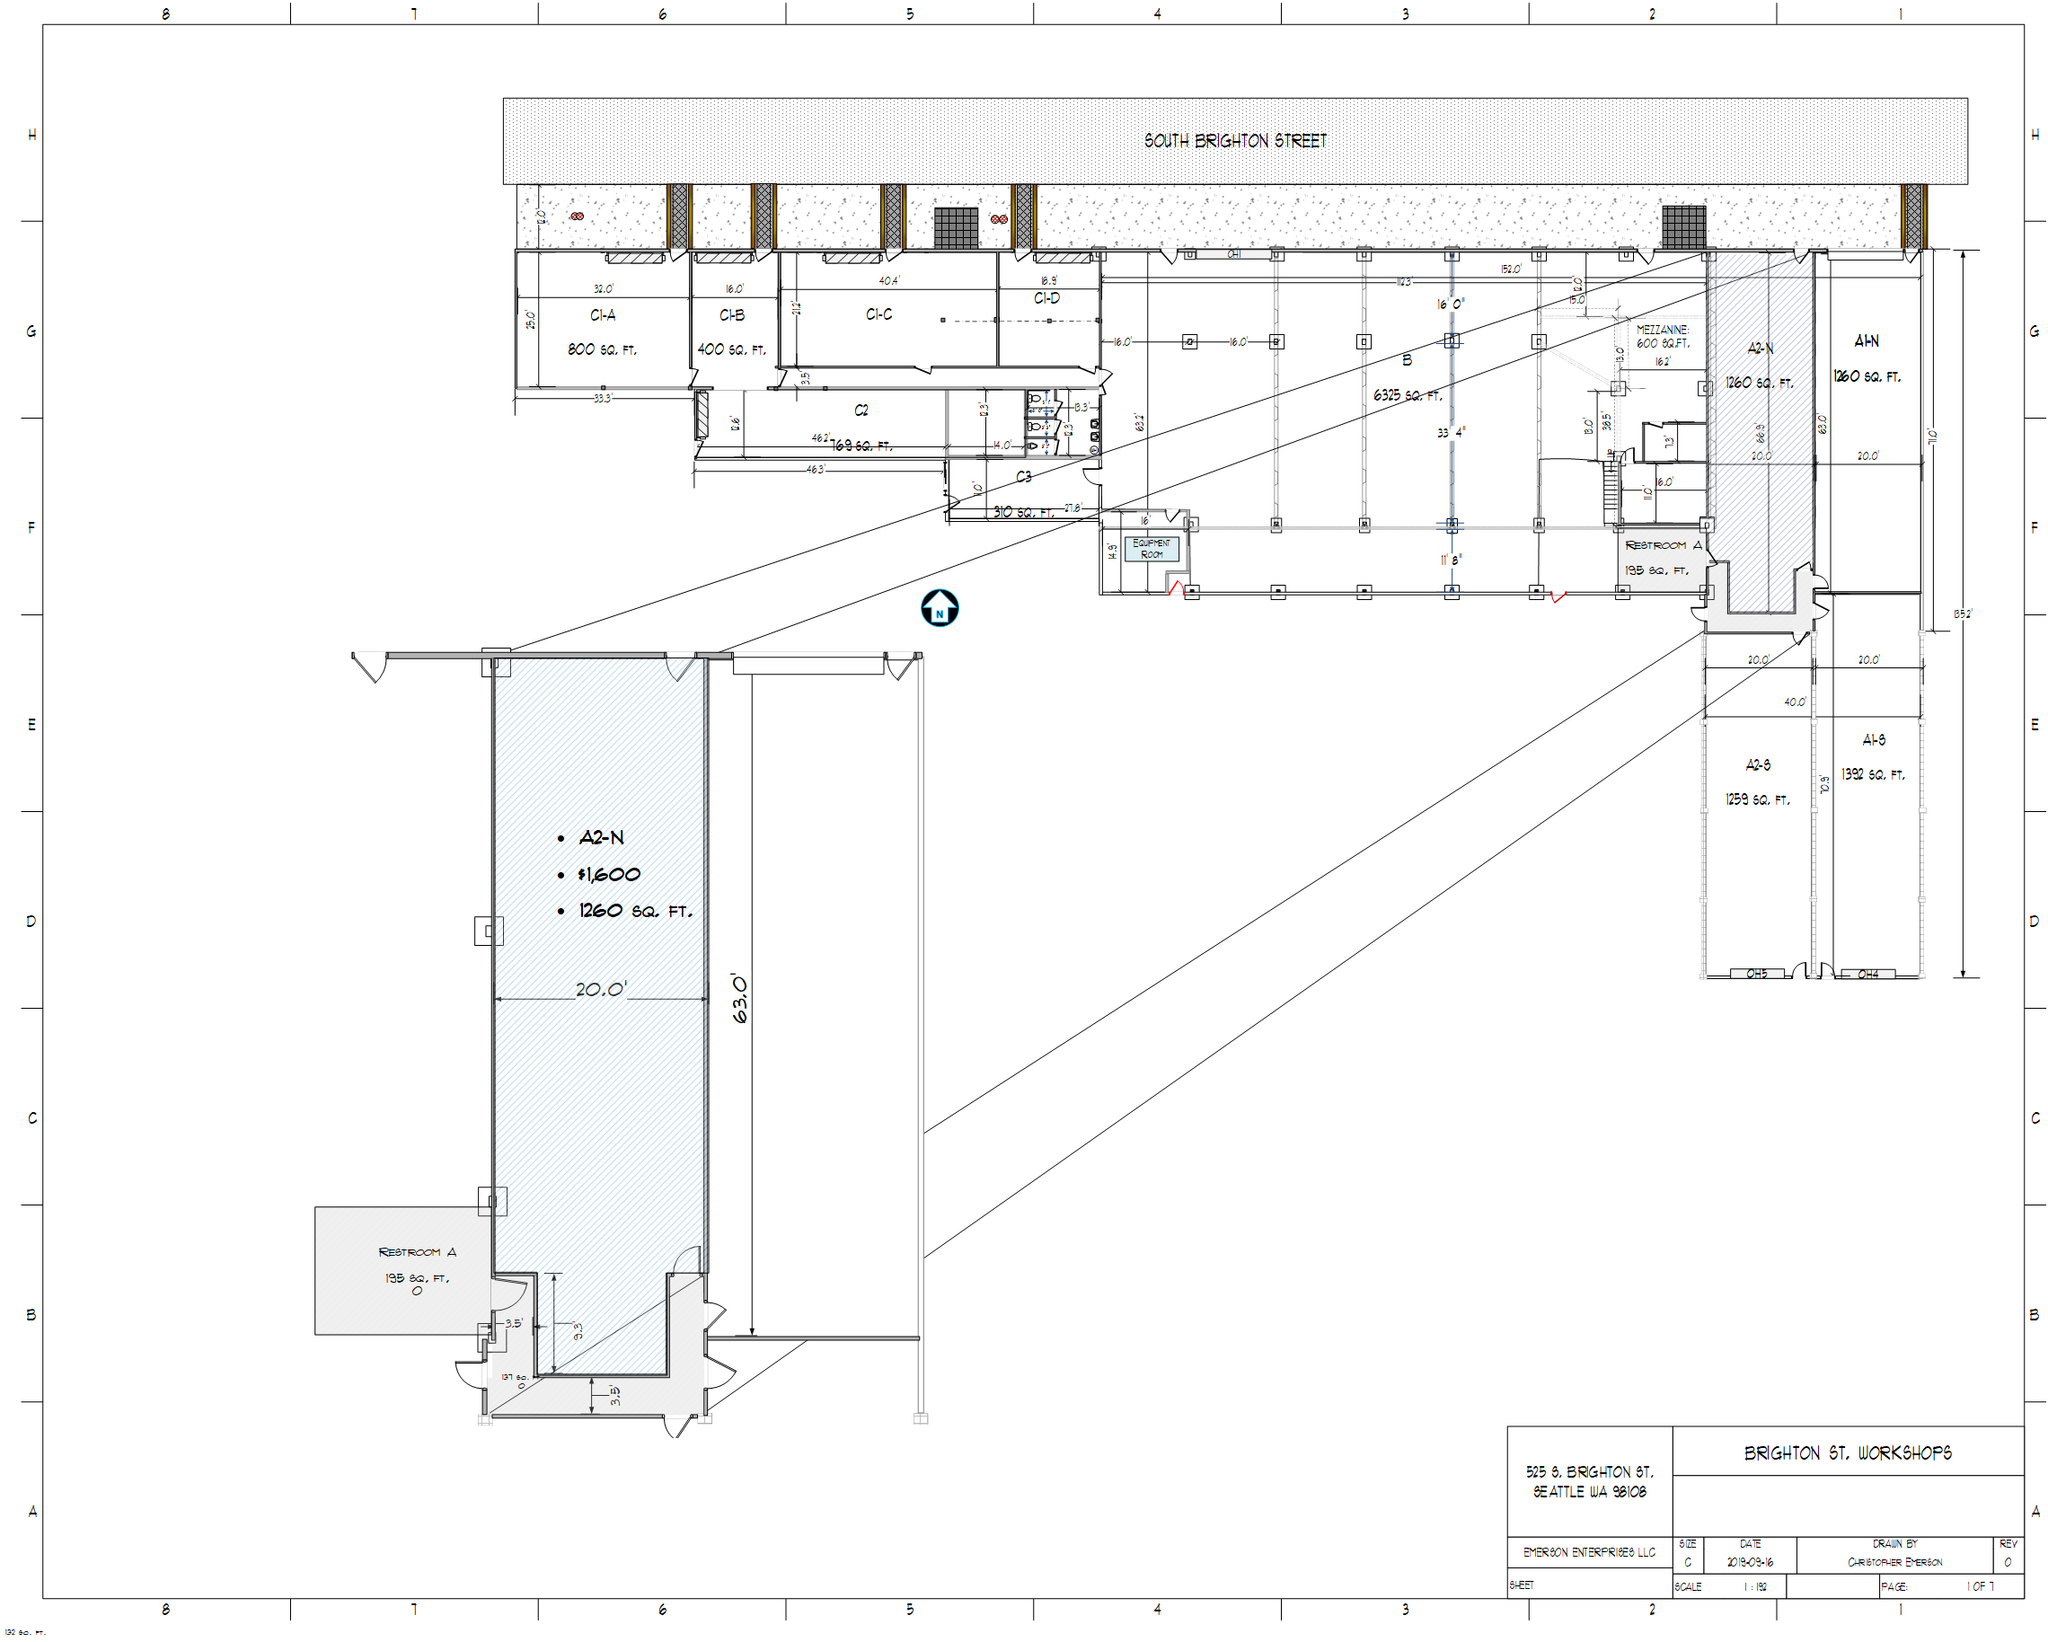Click the 40.4' dimension above C1-C

[x=888, y=281]
